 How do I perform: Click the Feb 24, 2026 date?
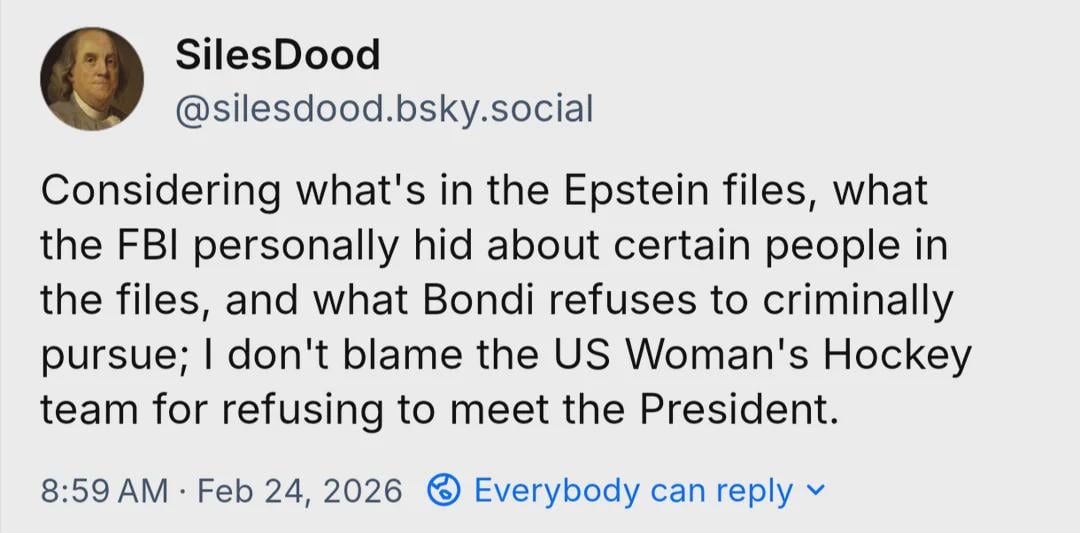click(300, 491)
